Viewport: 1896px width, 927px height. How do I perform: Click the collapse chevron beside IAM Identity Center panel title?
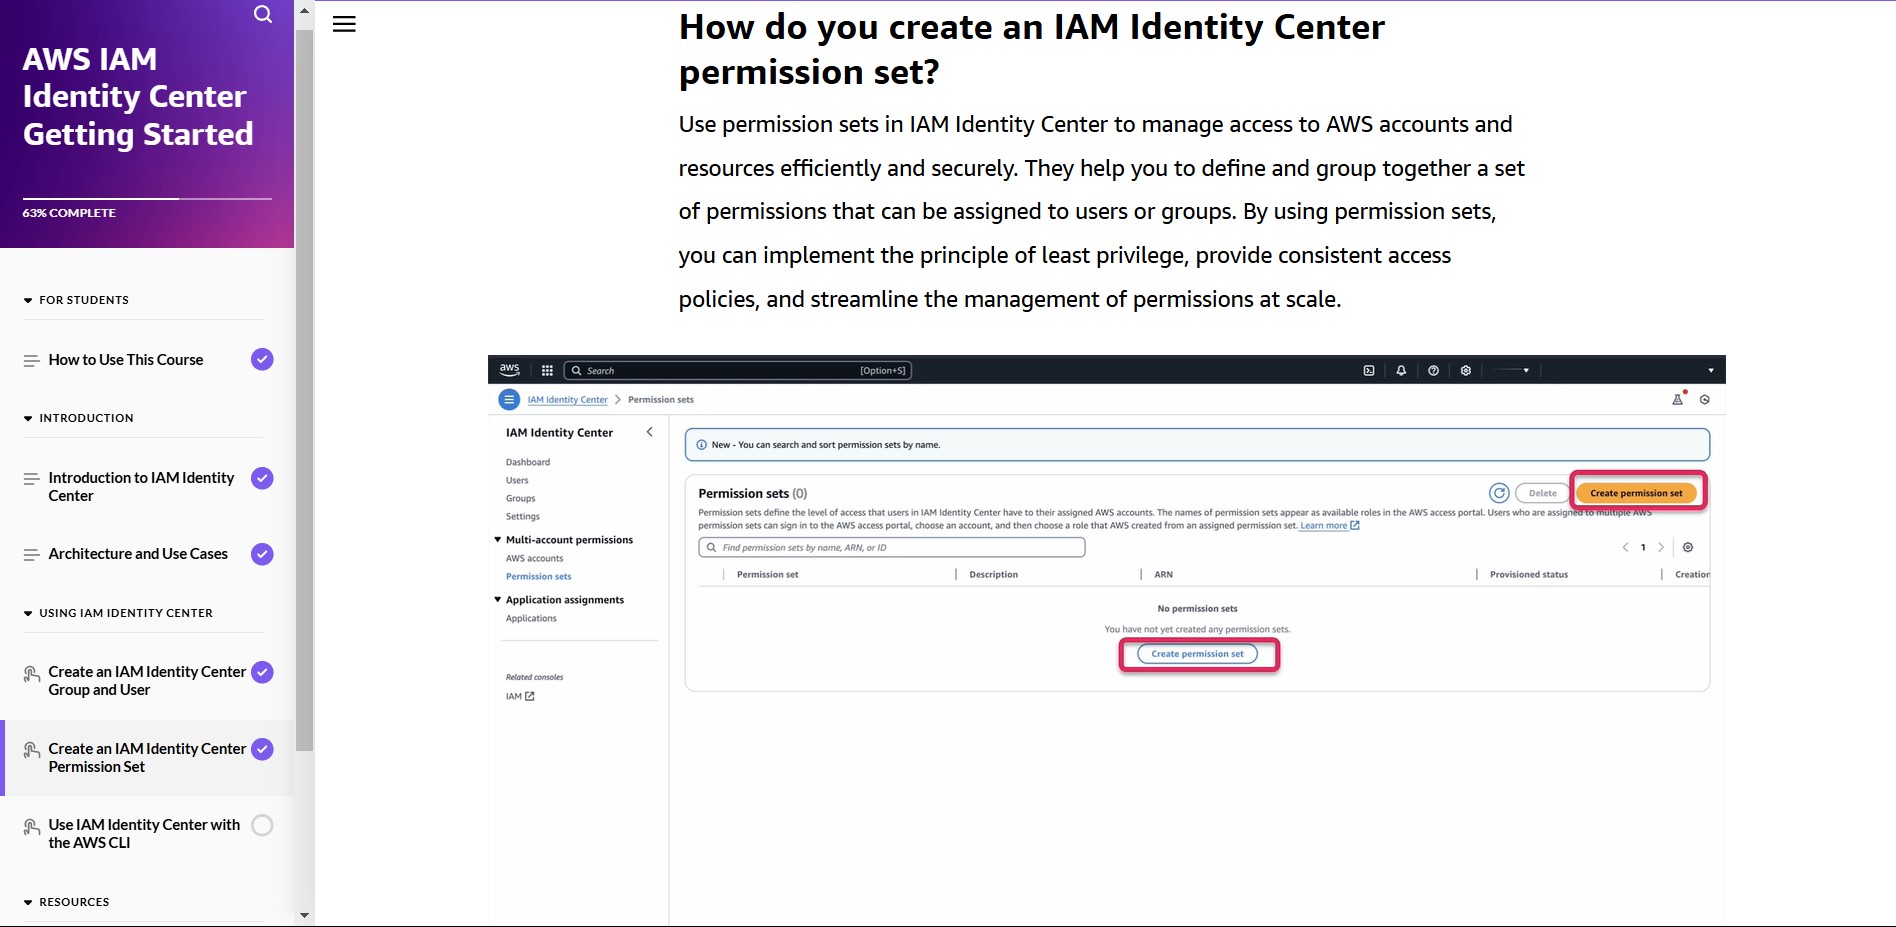[x=650, y=432]
